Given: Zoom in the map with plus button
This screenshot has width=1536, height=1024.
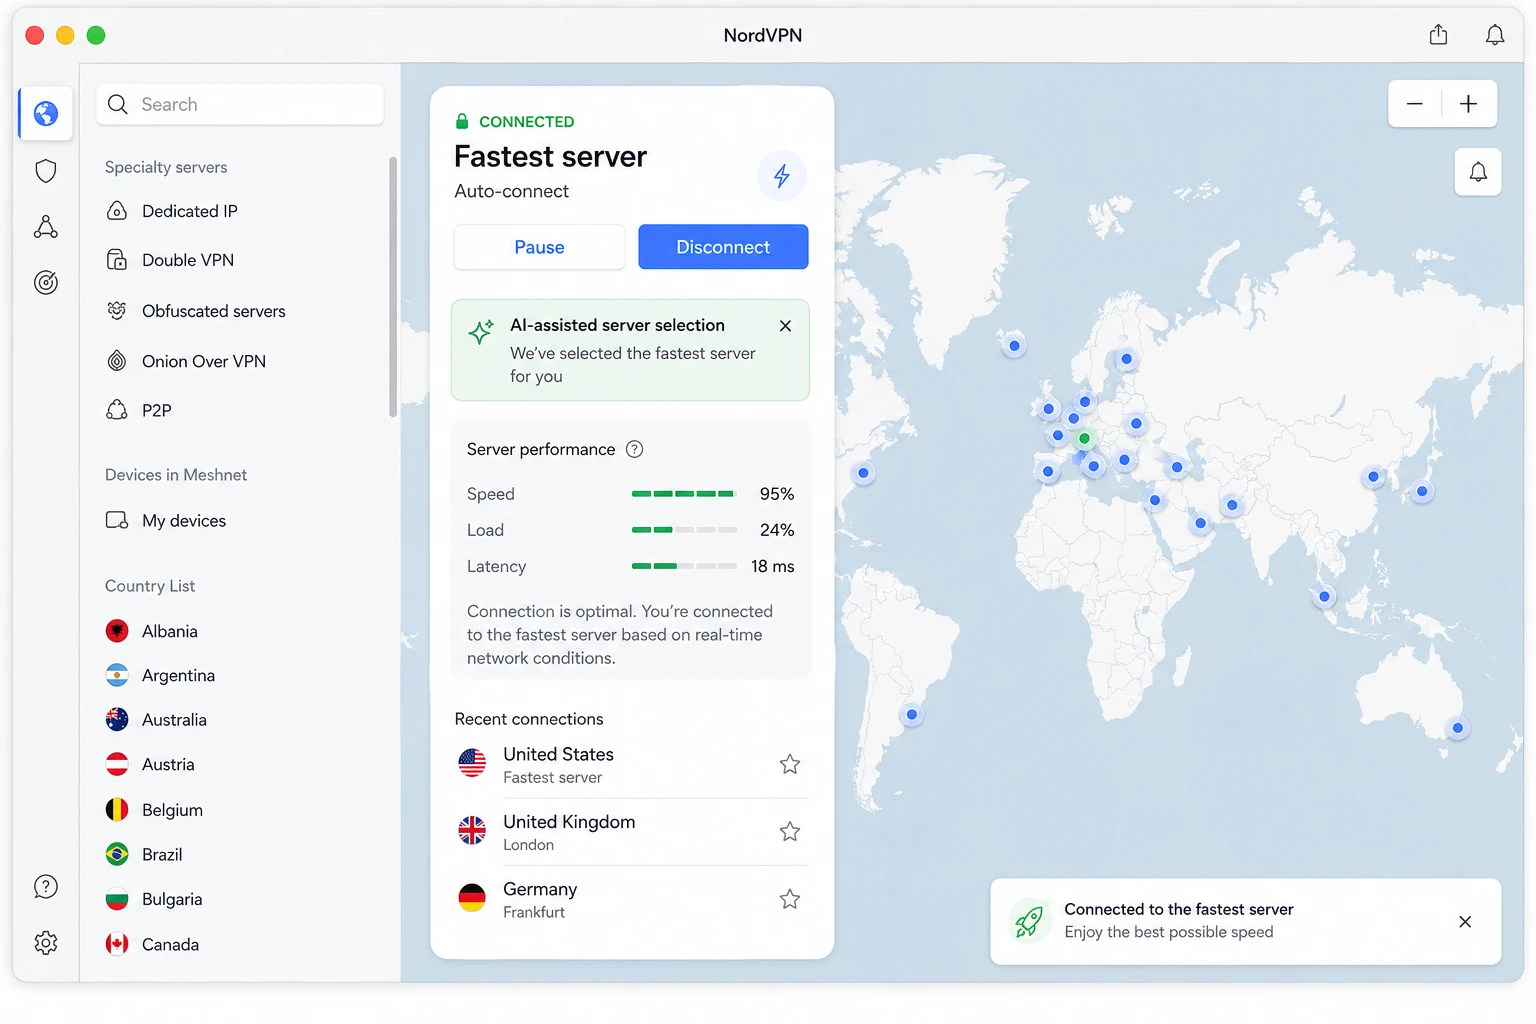Looking at the screenshot, I should [x=1469, y=104].
